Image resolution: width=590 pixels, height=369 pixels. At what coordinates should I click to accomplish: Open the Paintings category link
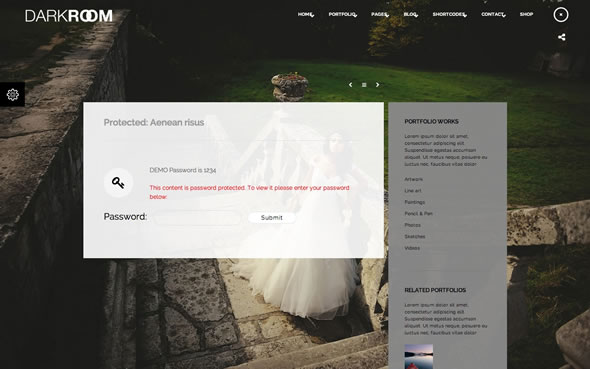point(415,202)
